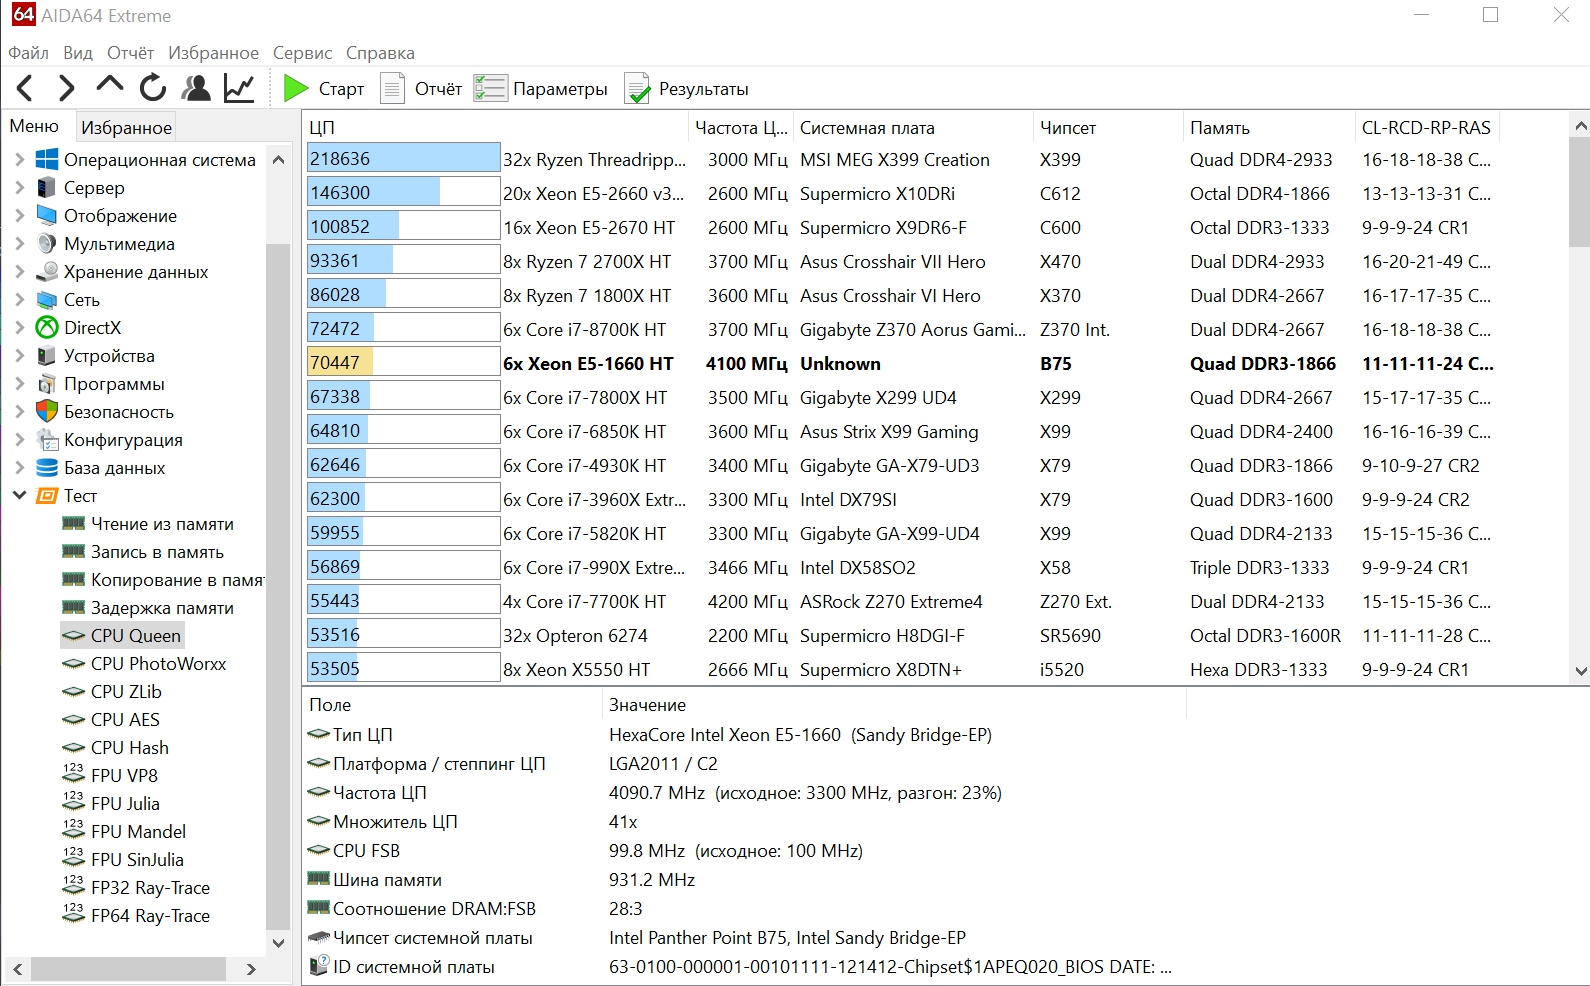The image size is (1590, 986).
Task: Expand the Сервер tree node
Action: (x=19, y=188)
